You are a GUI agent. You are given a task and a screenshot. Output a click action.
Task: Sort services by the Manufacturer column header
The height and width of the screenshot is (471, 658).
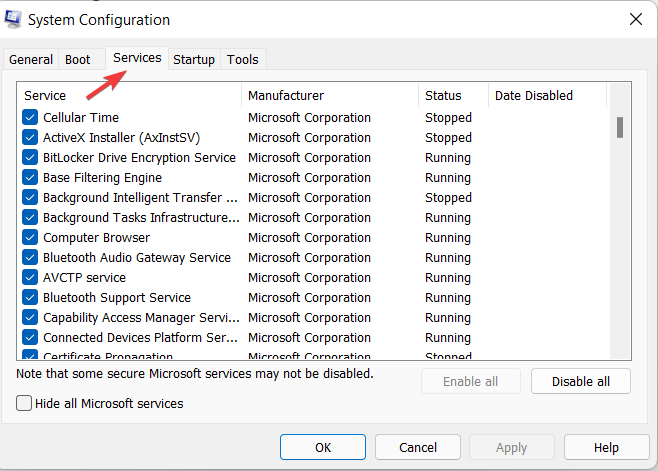(x=330, y=96)
